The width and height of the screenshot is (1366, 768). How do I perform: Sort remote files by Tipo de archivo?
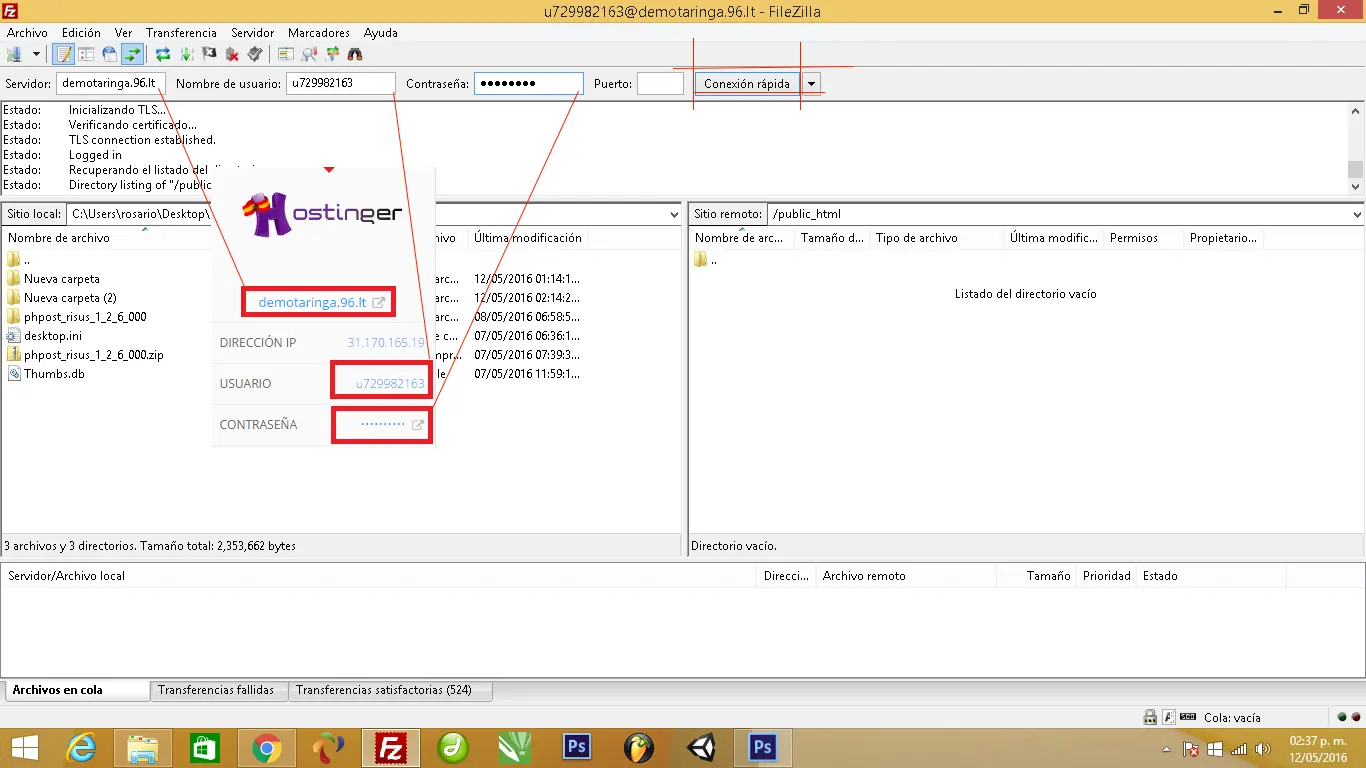[x=937, y=238]
